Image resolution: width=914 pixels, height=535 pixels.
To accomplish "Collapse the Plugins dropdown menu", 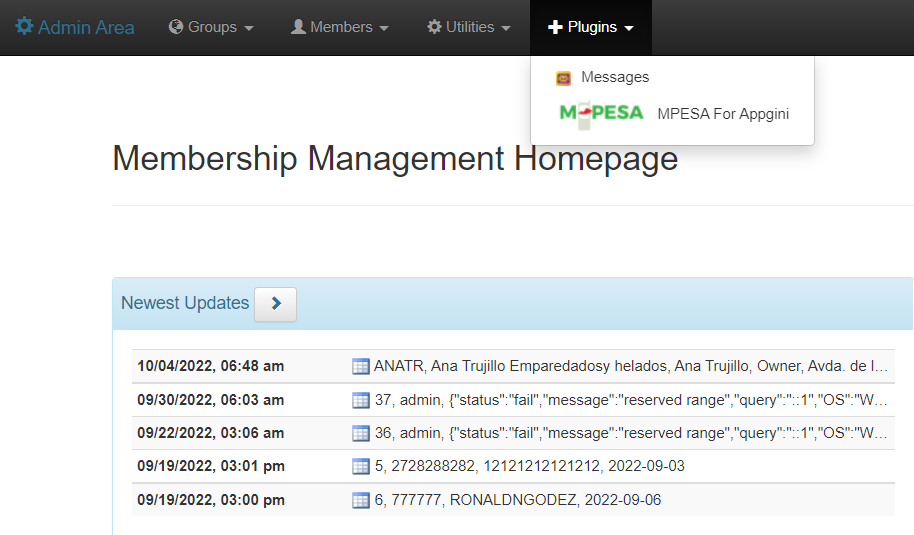I will pyautogui.click(x=591, y=27).
